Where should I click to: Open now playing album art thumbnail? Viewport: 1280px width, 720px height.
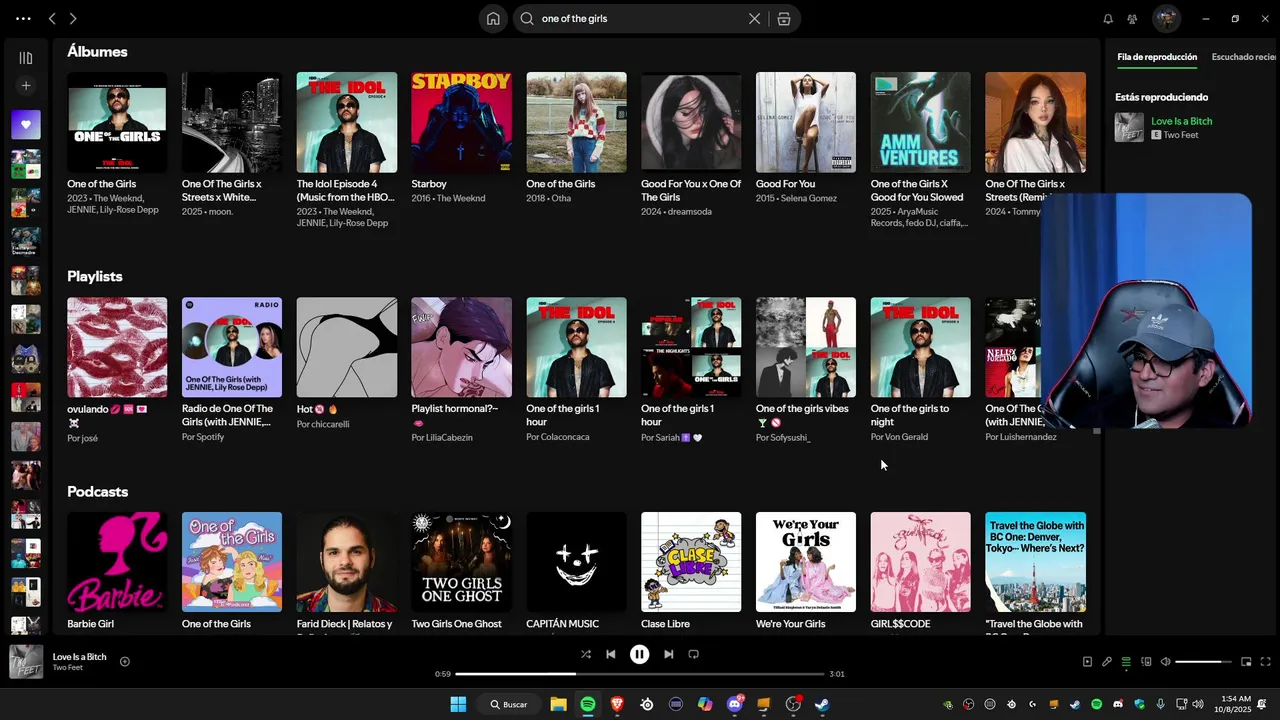[26, 661]
